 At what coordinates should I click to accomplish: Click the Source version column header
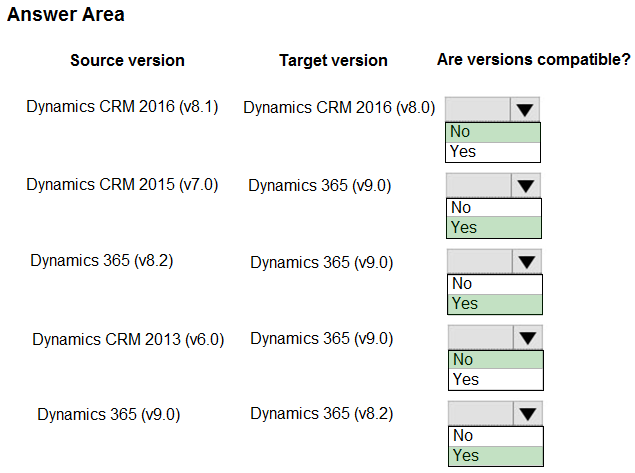point(128,61)
